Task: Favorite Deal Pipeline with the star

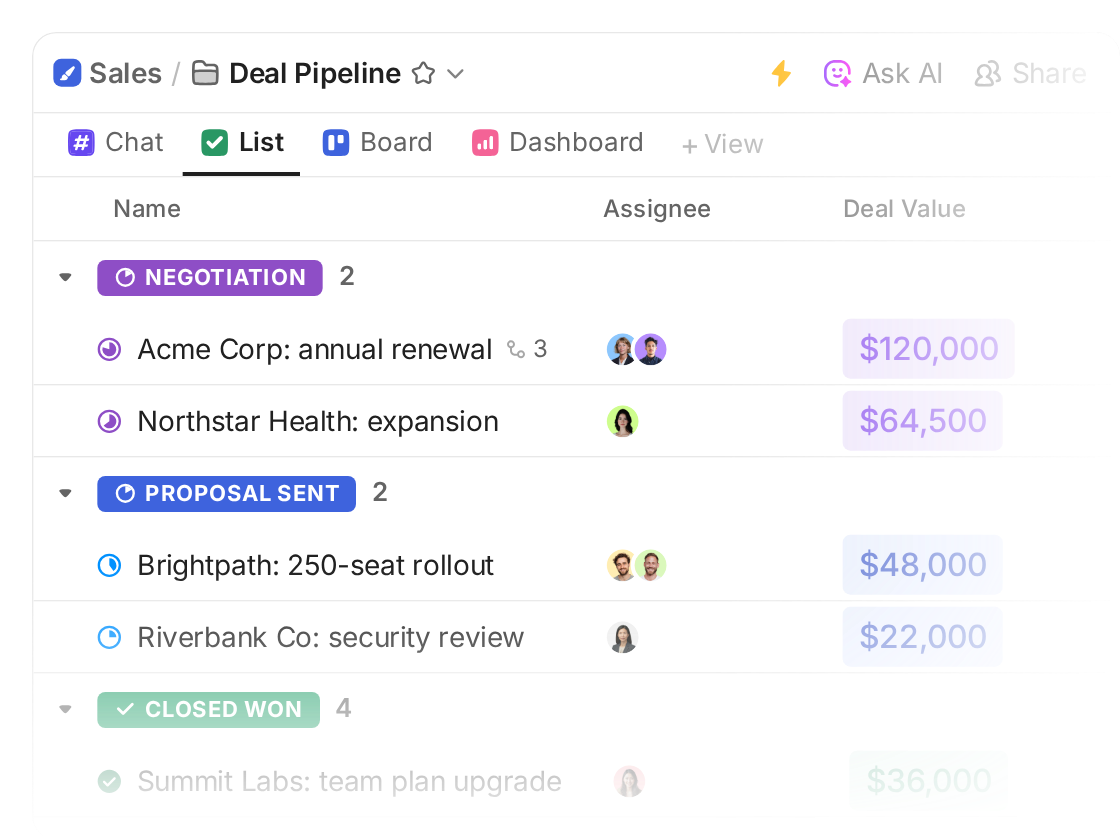Action: point(424,73)
